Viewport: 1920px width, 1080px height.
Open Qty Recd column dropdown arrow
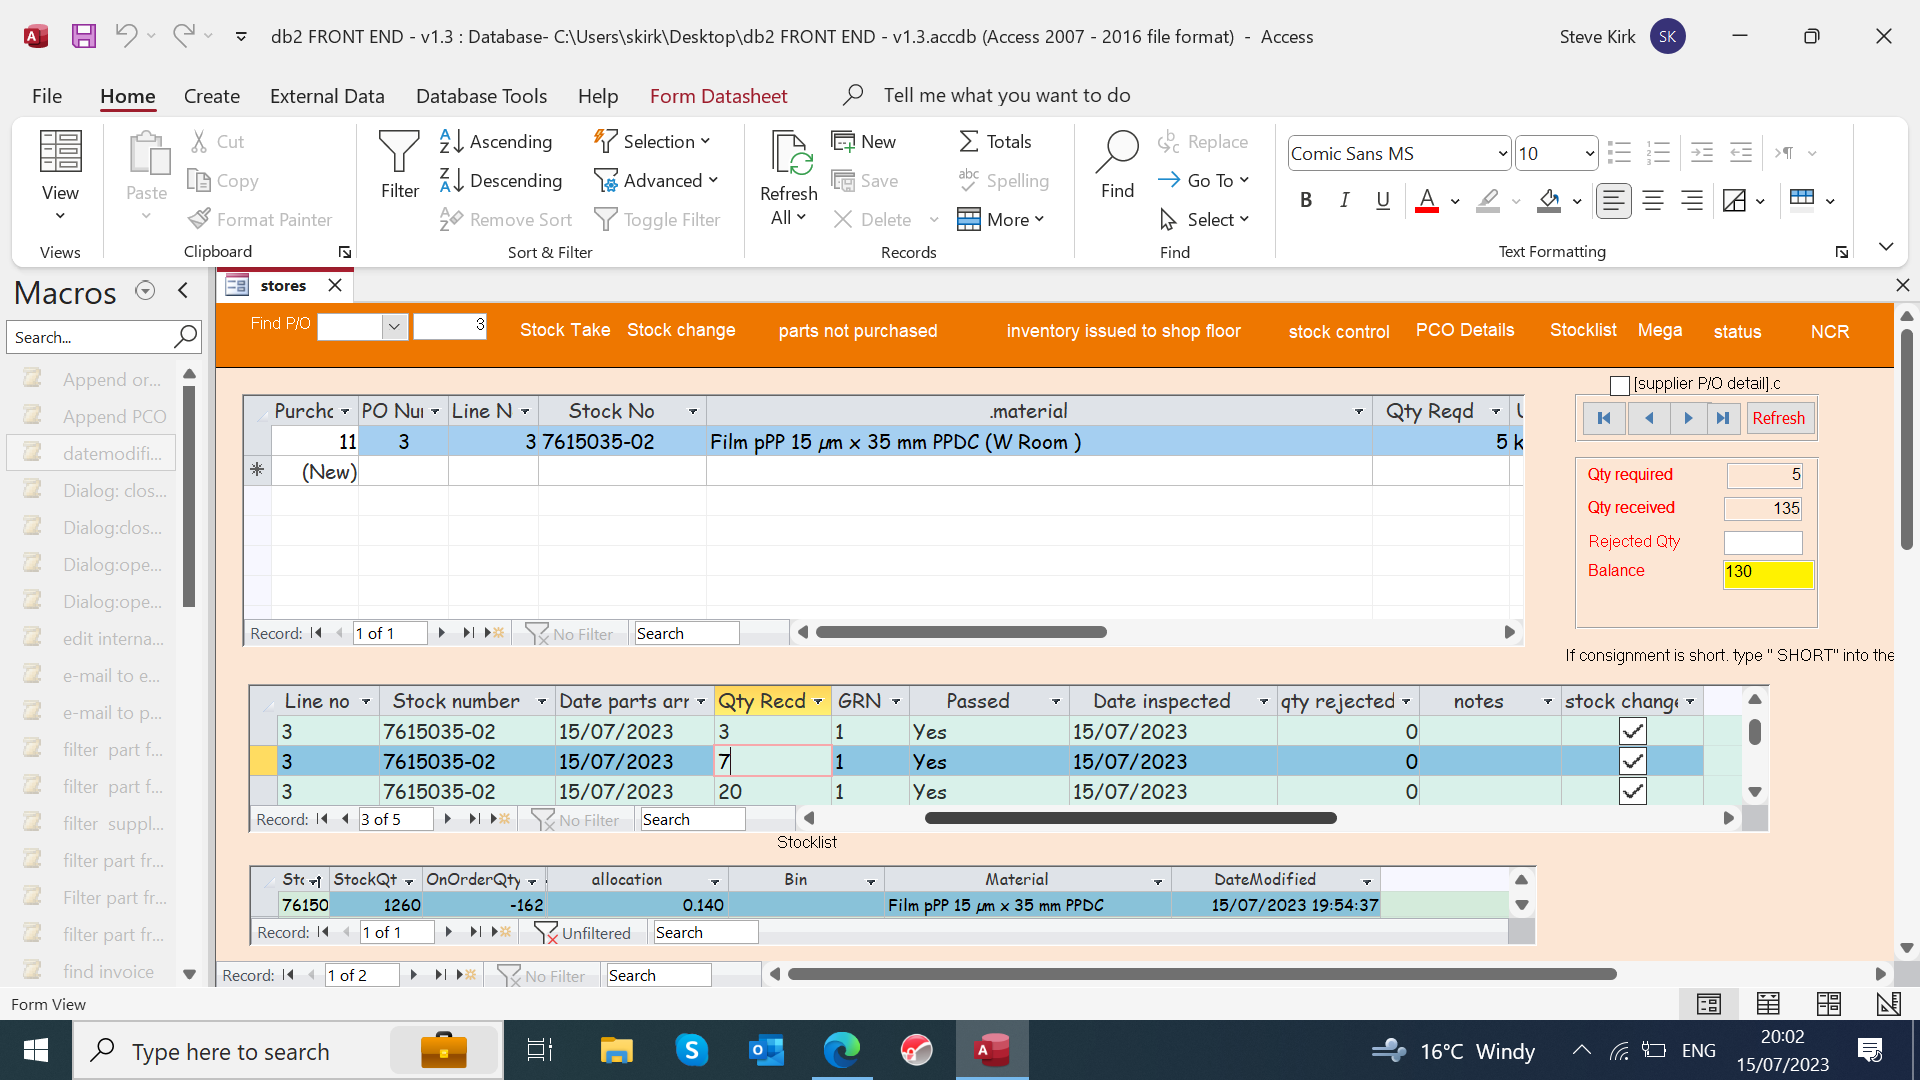point(818,702)
